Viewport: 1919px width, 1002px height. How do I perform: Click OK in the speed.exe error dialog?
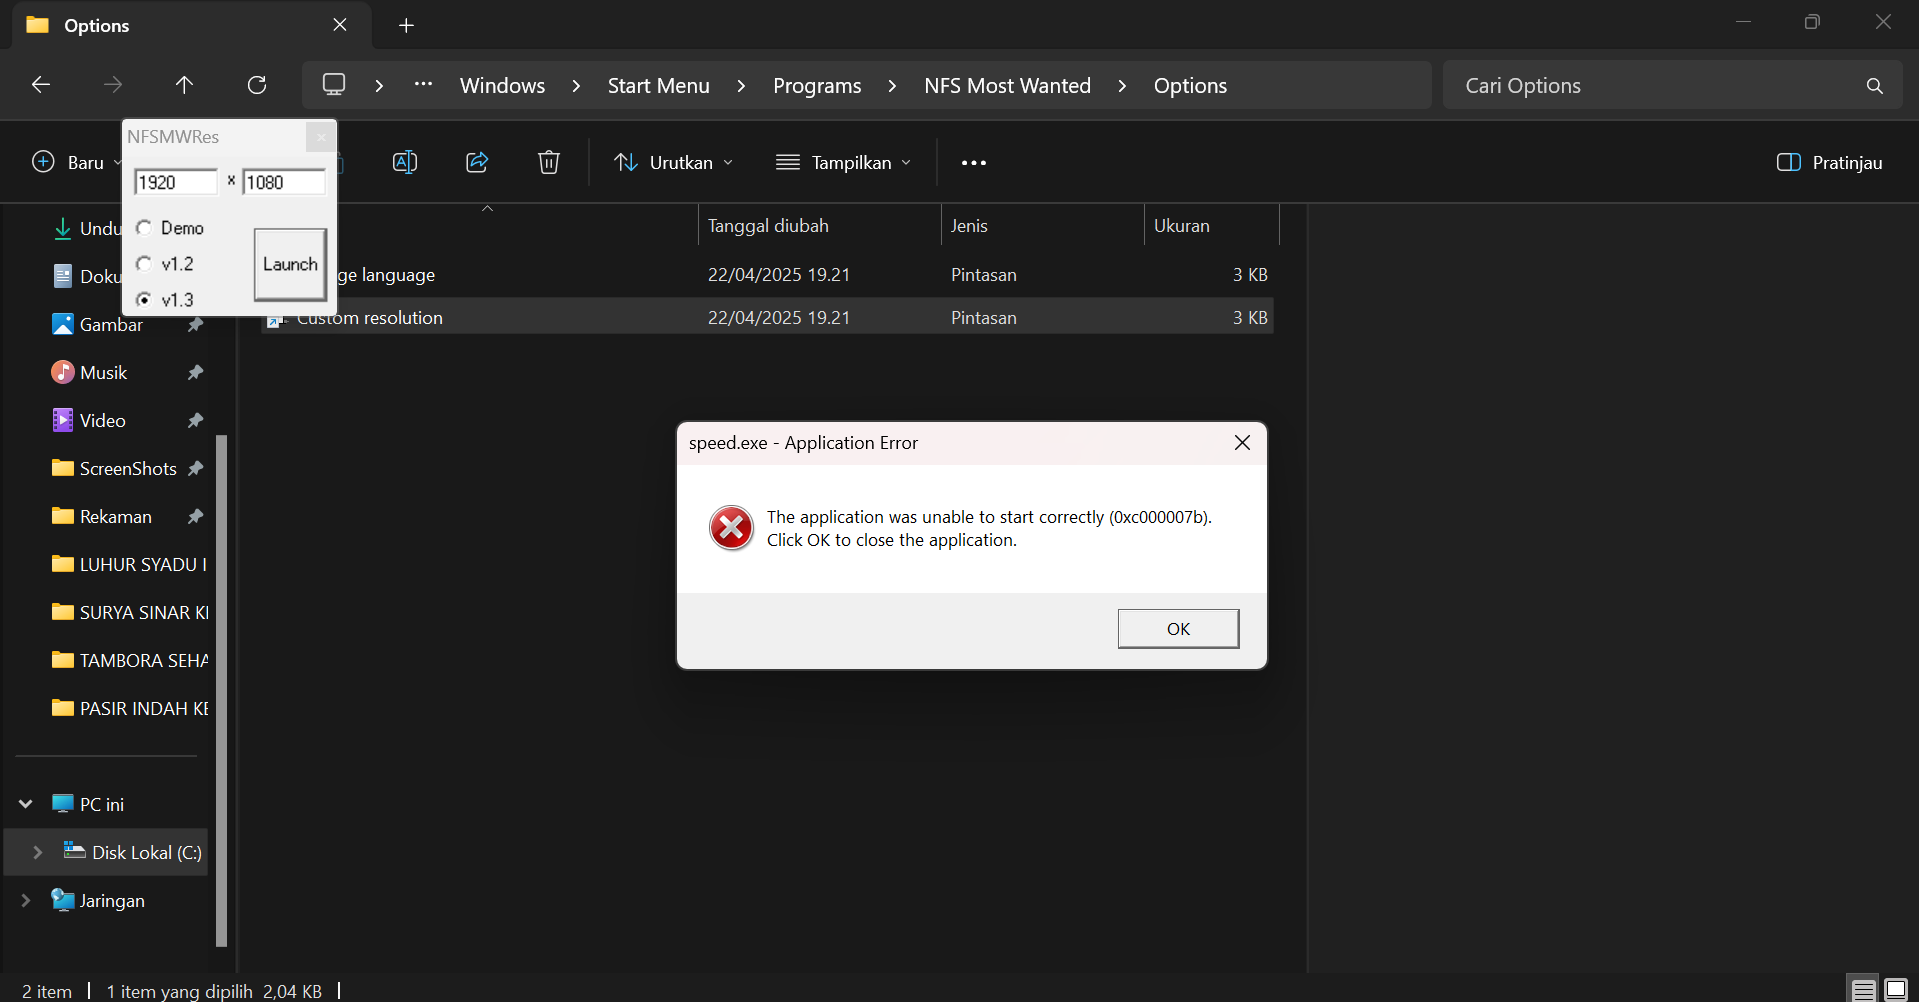point(1178,629)
